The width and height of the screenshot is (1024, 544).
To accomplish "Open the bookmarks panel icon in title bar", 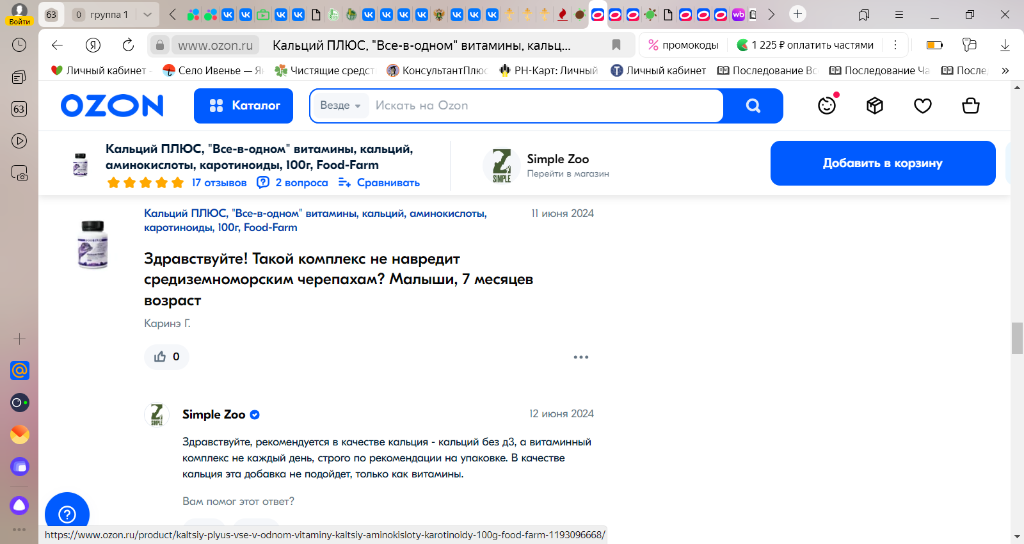I will [863, 14].
